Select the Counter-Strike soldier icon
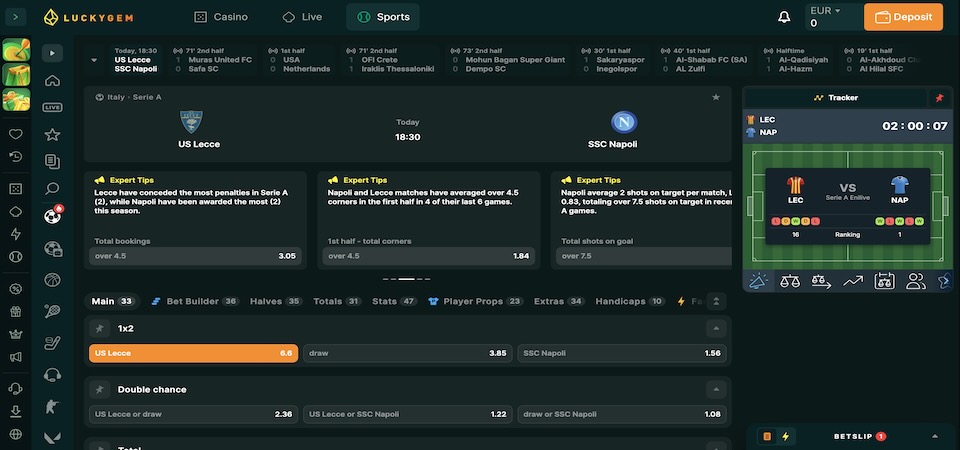This screenshot has height=450, width=960. tap(53, 407)
